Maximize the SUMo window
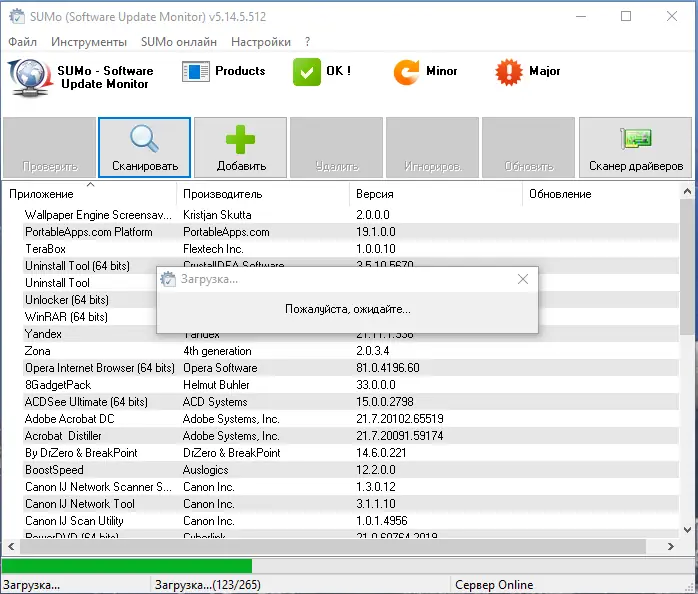The height and width of the screenshot is (594, 698). click(x=626, y=16)
